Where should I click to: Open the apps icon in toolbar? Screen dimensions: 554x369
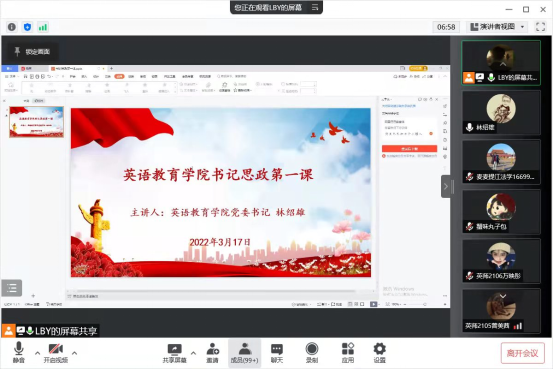click(x=348, y=348)
